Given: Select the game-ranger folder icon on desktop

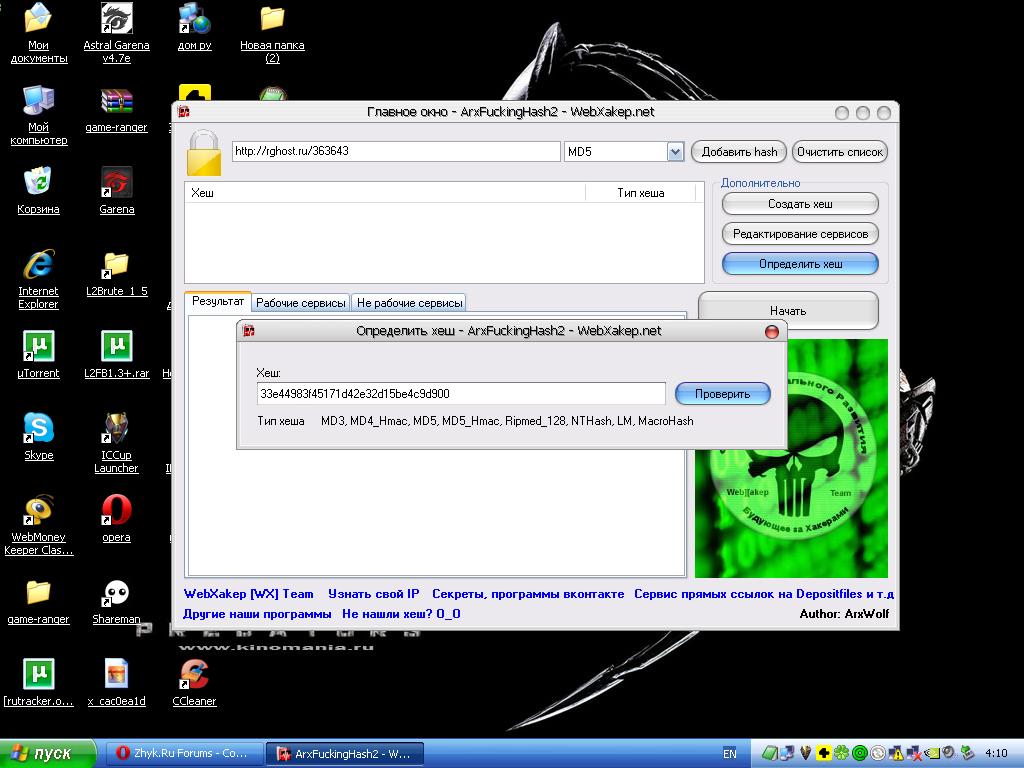Looking at the screenshot, I should 39,601.
